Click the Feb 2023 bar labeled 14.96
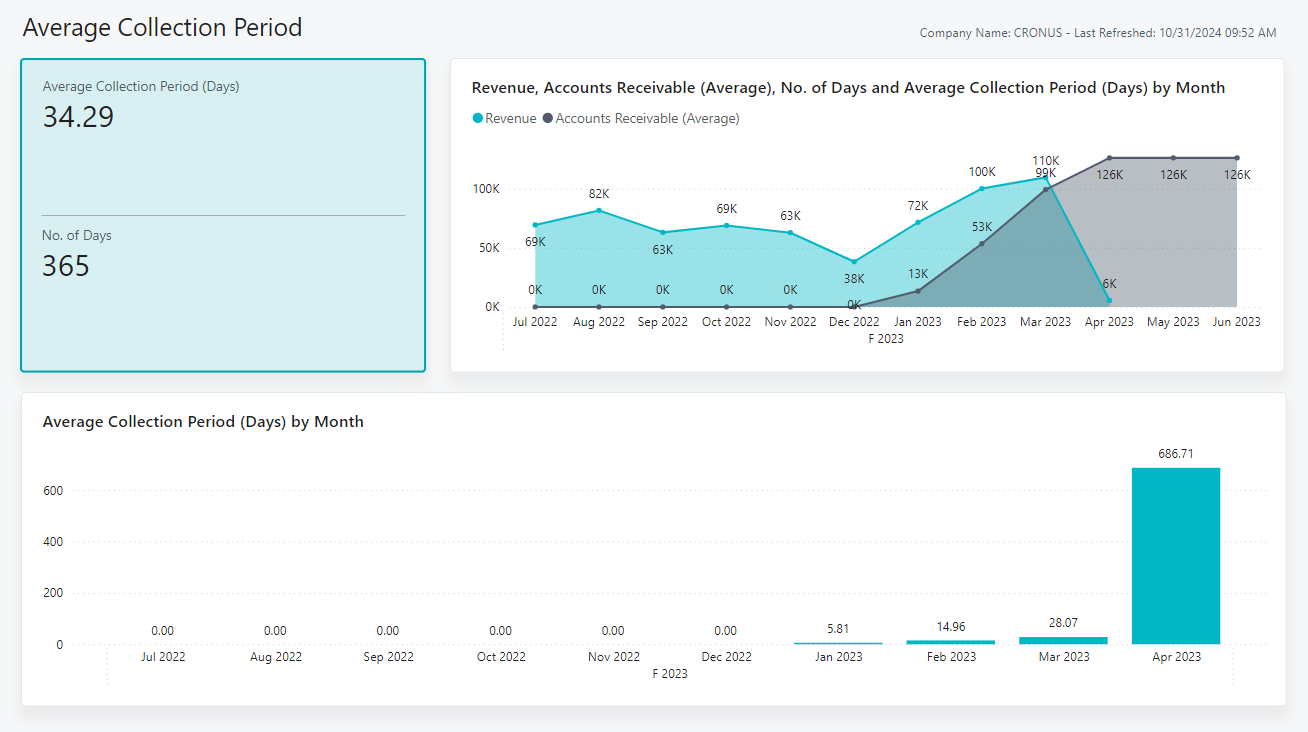This screenshot has height=732, width=1308. (951, 641)
